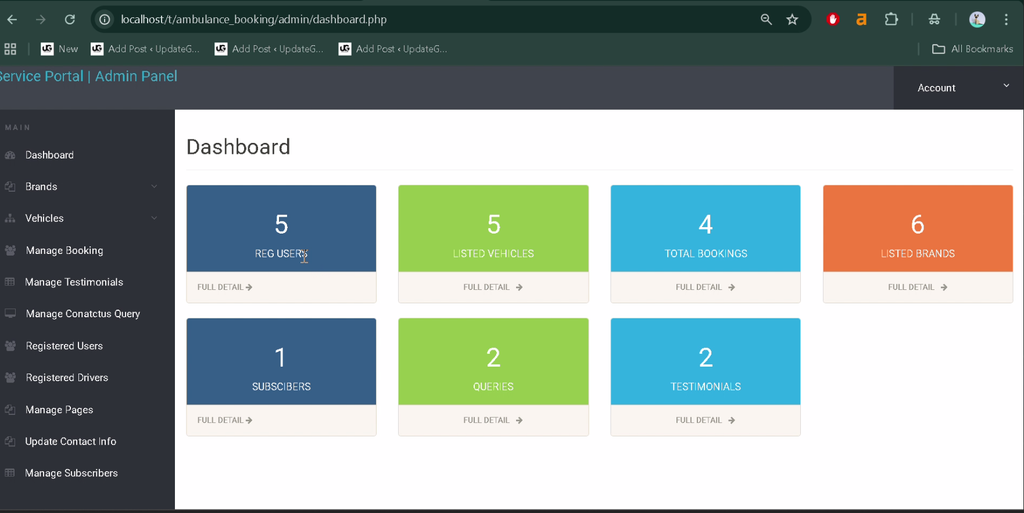
Task: Click the browser forward arrow
Action: (40, 20)
